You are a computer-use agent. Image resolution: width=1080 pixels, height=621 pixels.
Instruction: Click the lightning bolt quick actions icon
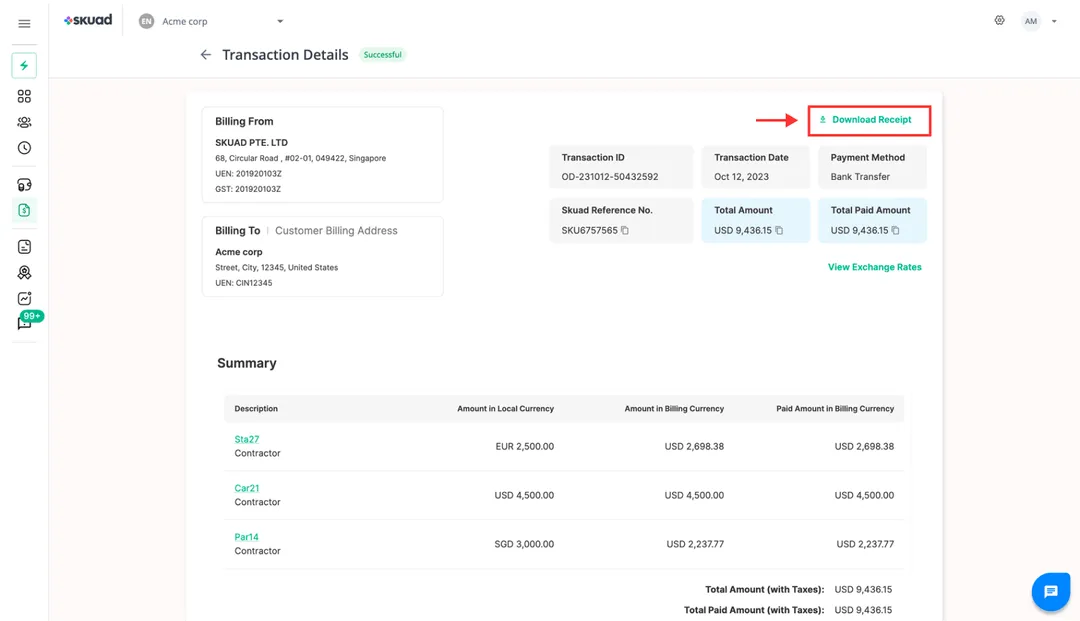(24, 65)
